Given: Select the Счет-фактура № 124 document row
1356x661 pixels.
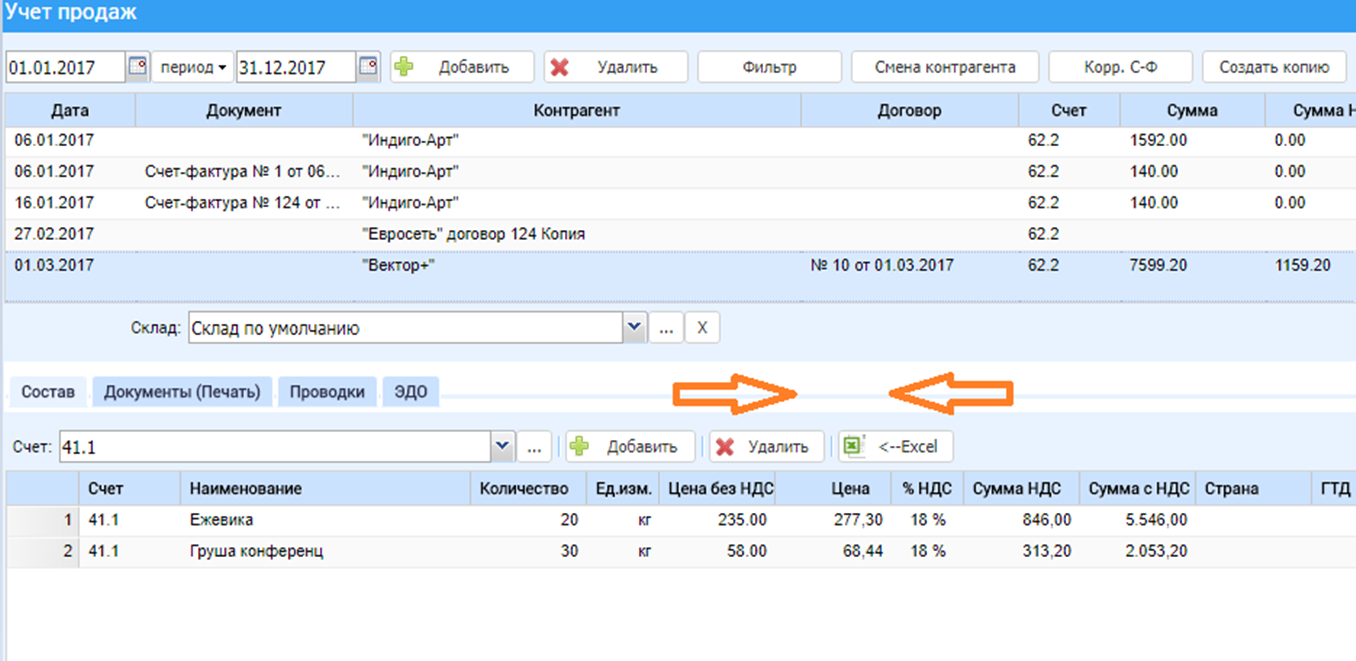Looking at the screenshot, I should coord(680,203).
